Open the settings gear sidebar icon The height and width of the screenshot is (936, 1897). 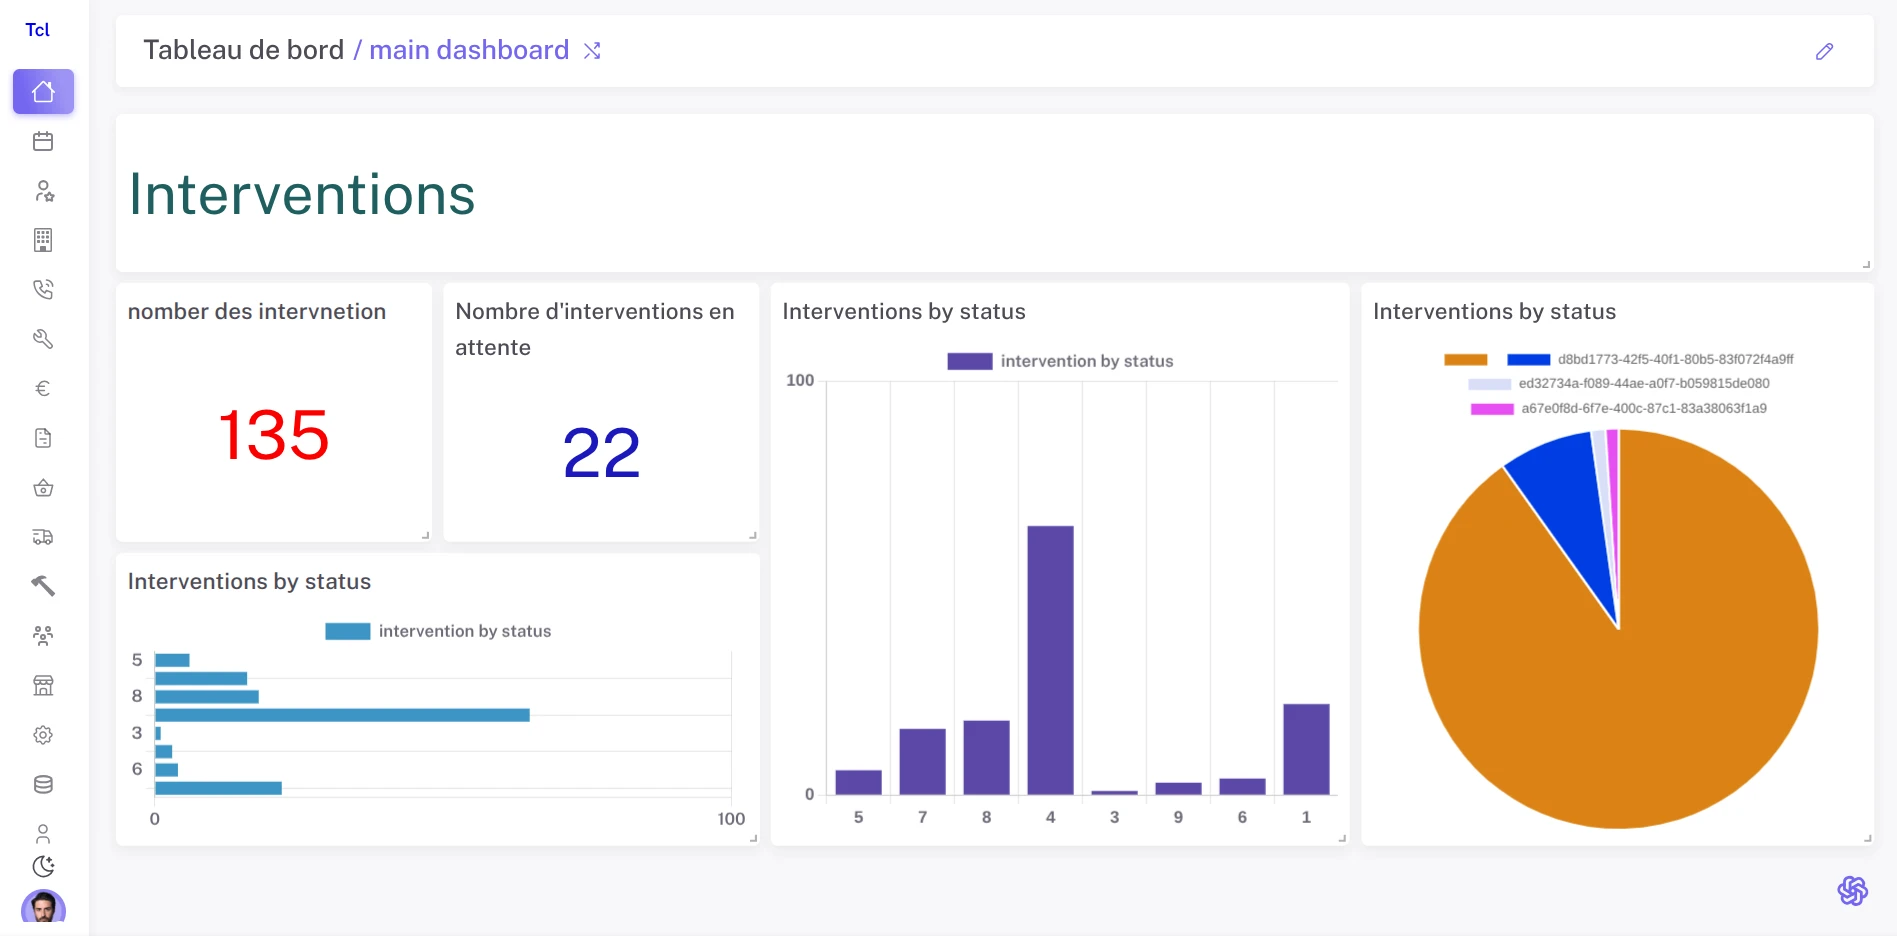pyautogui.click(x=43, y=735)
